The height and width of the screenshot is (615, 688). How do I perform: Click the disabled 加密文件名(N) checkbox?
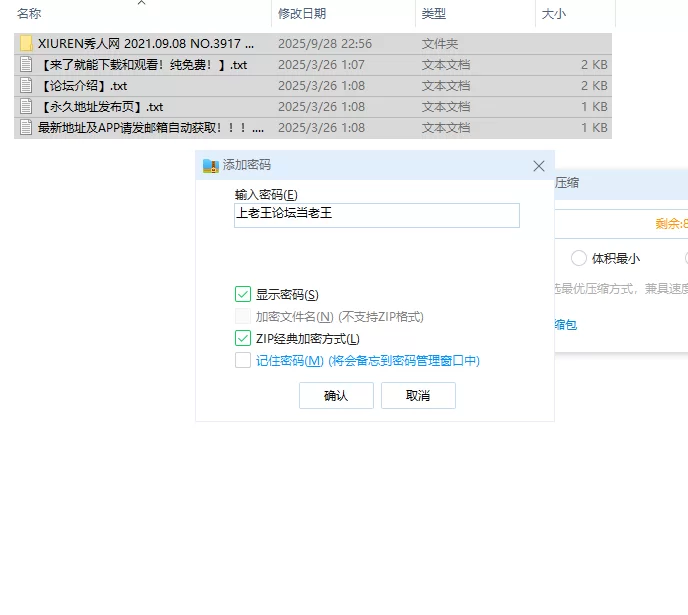click(243, 316)
